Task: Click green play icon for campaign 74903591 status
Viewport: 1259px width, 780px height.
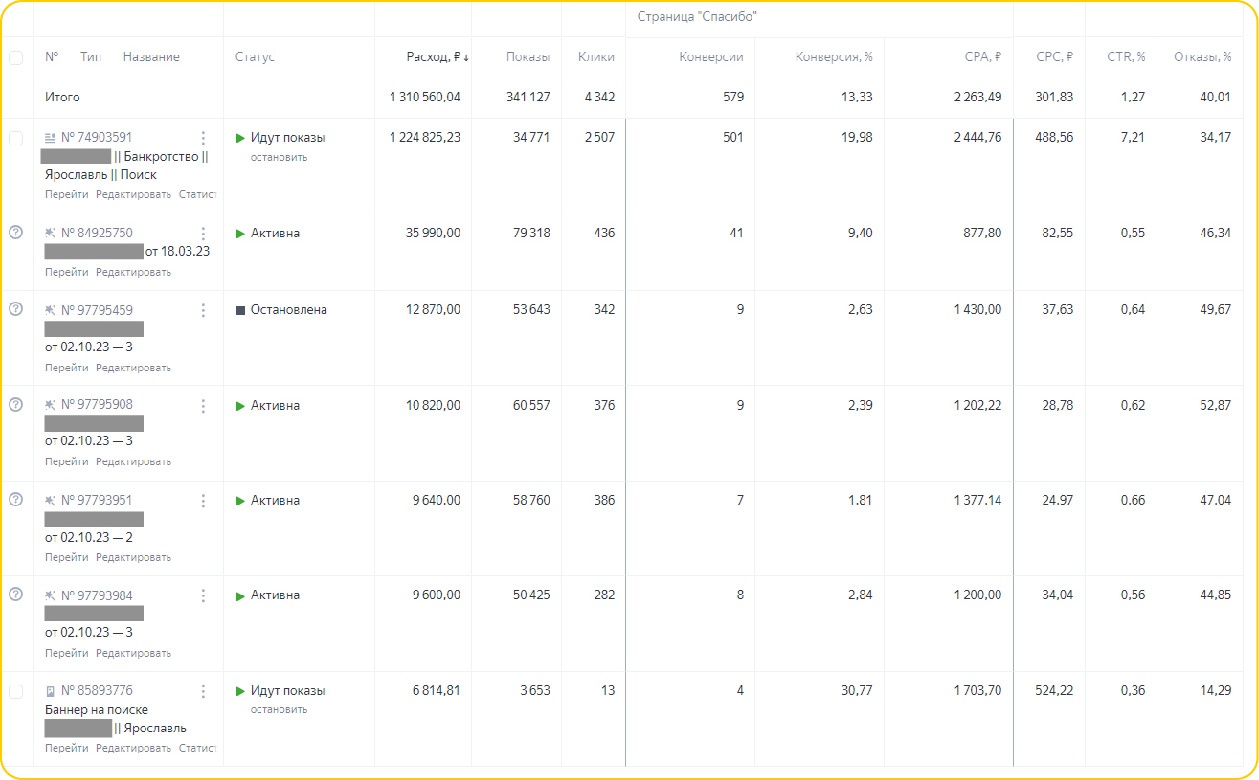Action: [240, 138]
